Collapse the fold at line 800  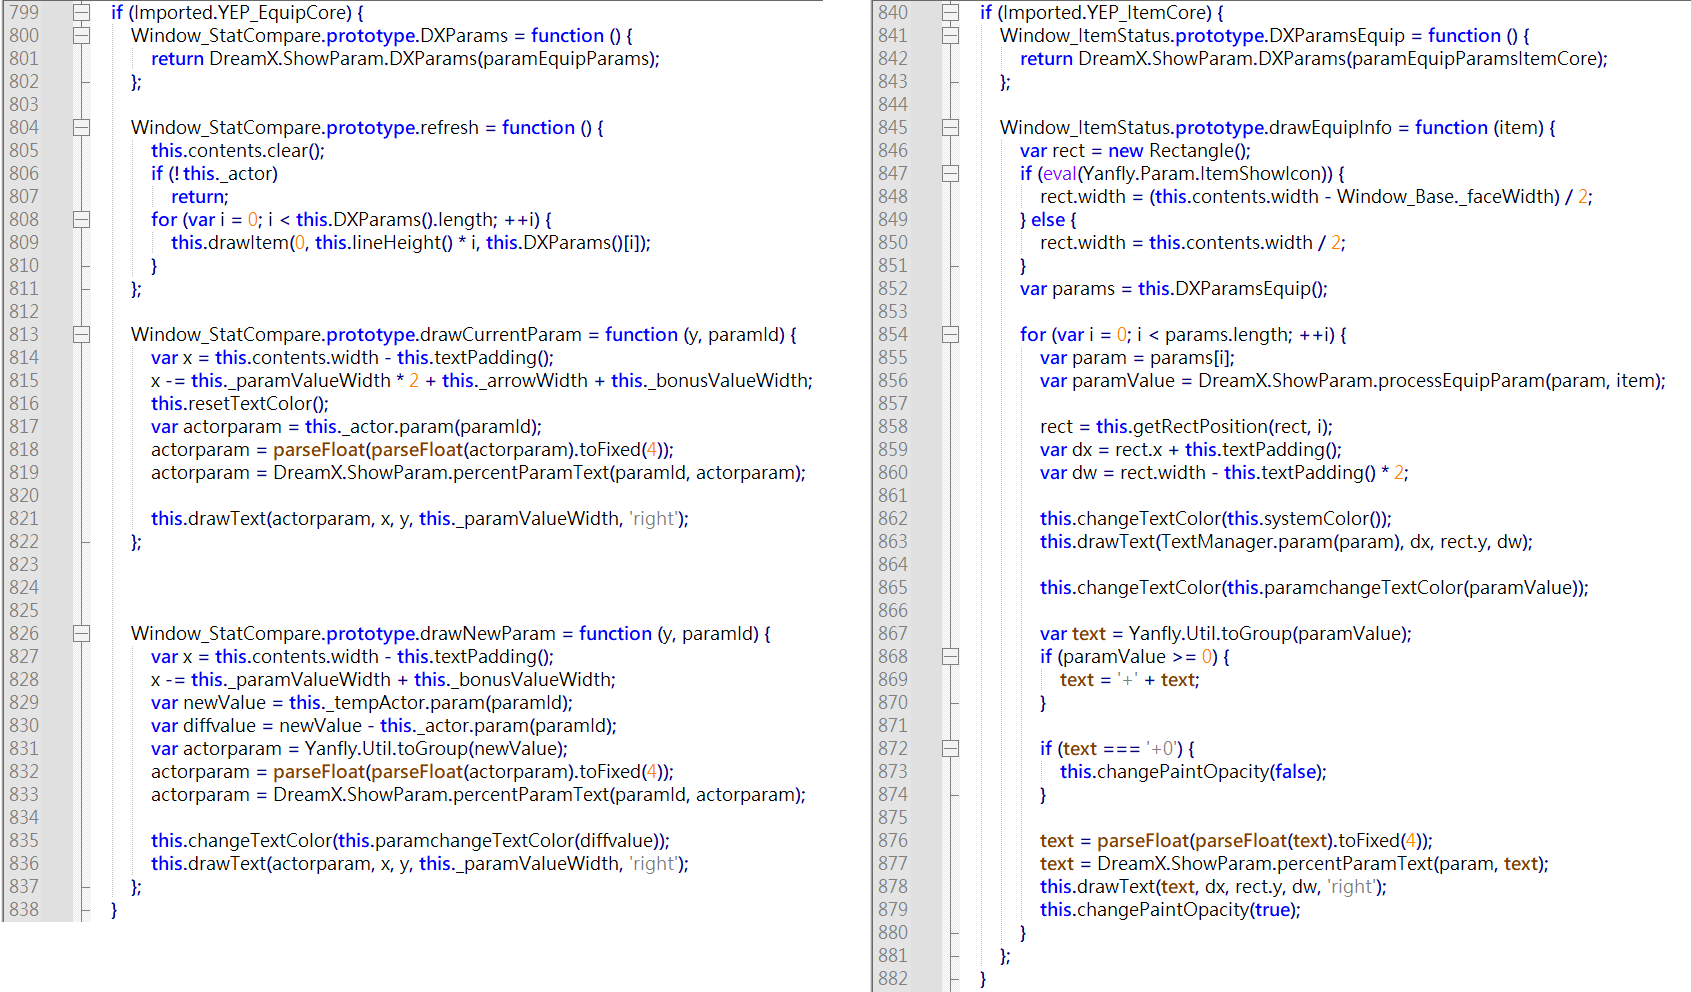pos(82,36)
